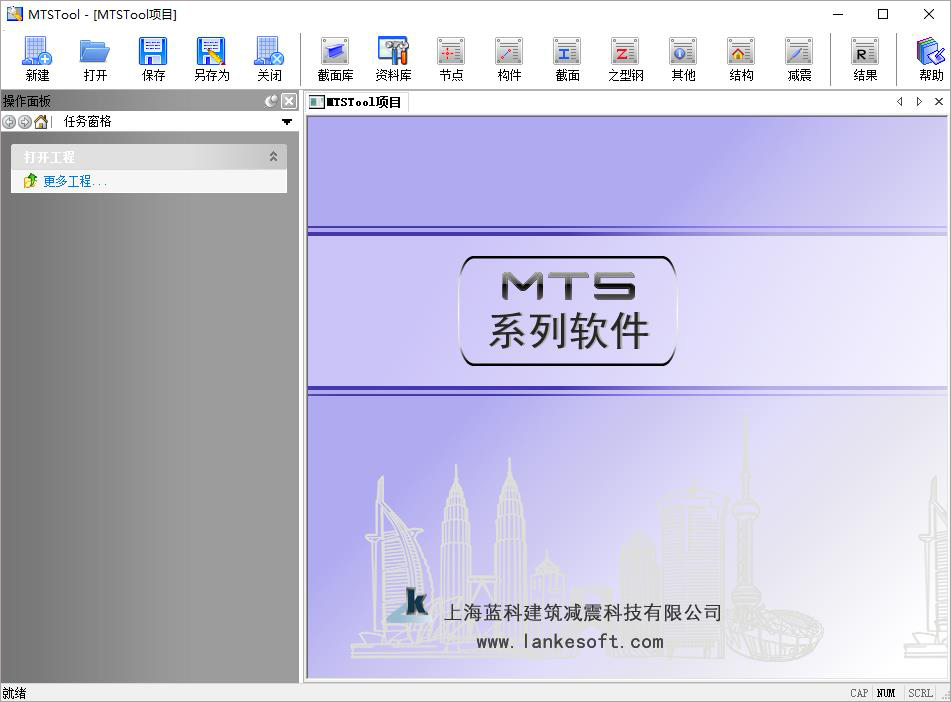Click the 新建 (New) toolbar icon
951x702 pixels.
(x=37, y=59)
